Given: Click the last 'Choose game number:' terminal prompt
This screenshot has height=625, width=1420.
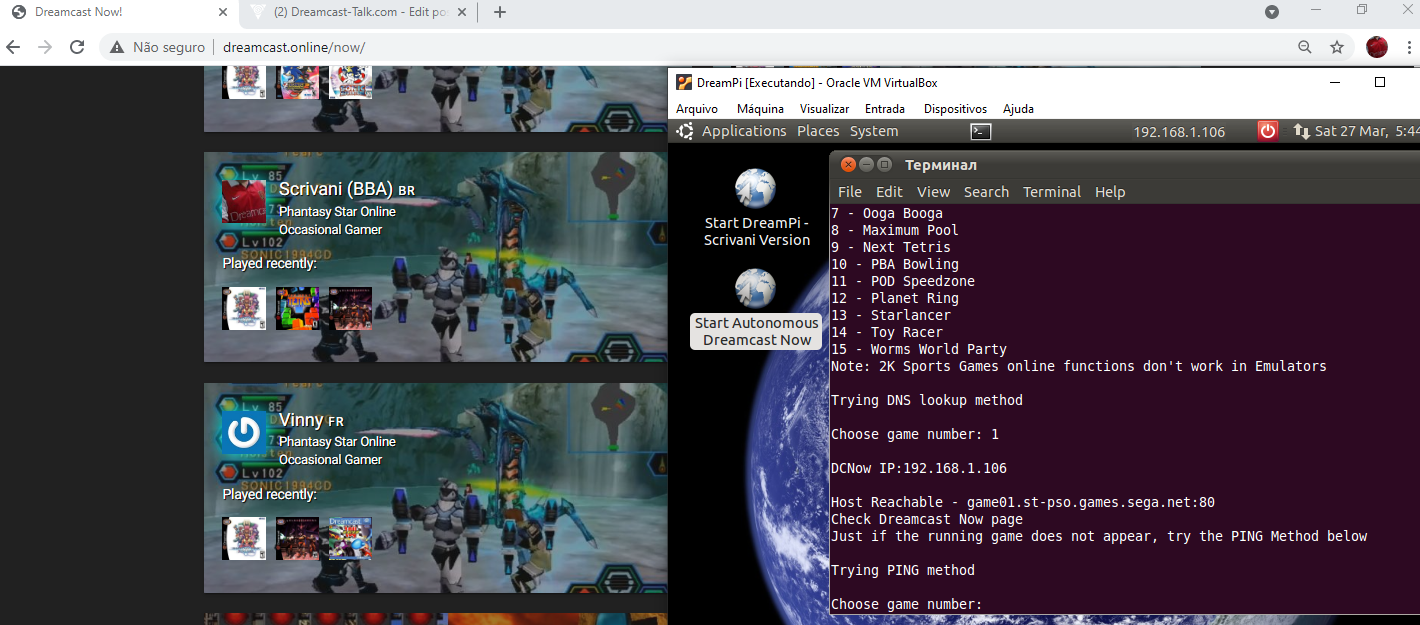Looking at the screenshot, I should tap(907, 604).
